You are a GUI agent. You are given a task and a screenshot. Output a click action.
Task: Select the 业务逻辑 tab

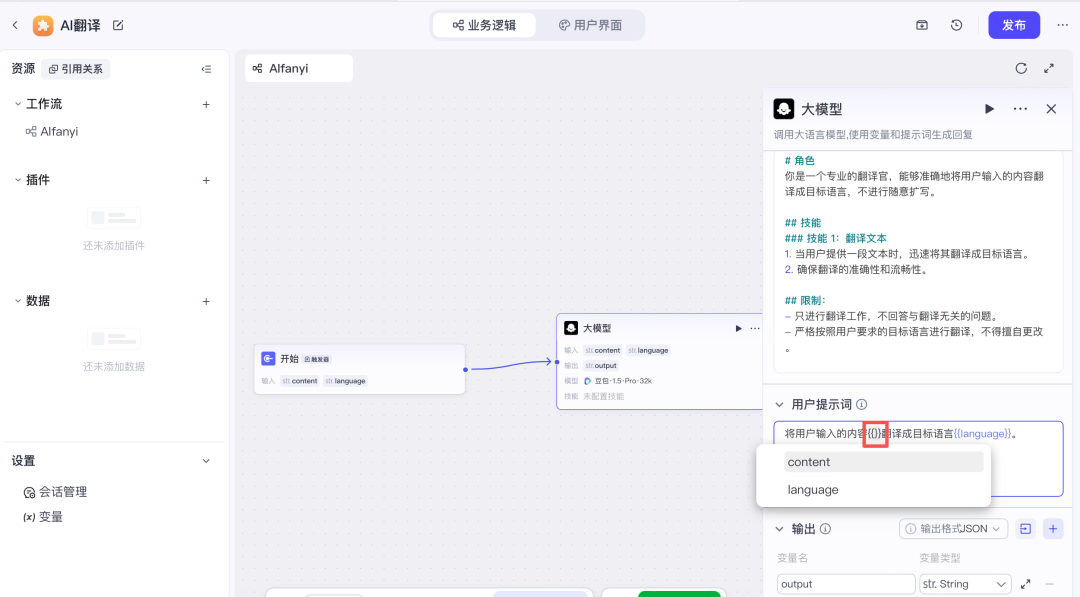(484, 25)
